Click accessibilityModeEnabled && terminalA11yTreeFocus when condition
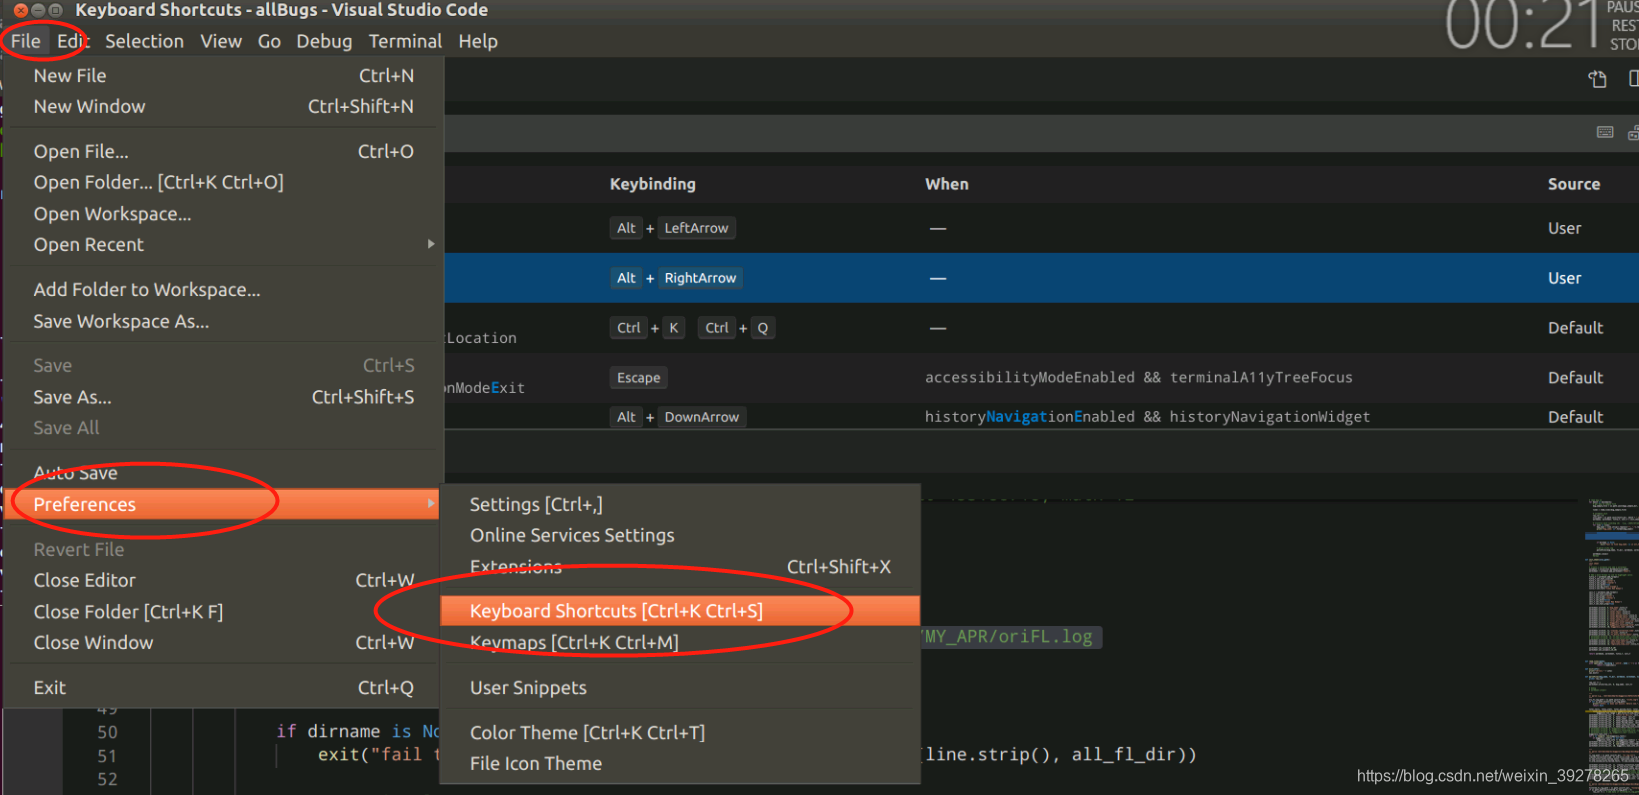Screen dimensions: 1639x795 (x=1138, y=378)
